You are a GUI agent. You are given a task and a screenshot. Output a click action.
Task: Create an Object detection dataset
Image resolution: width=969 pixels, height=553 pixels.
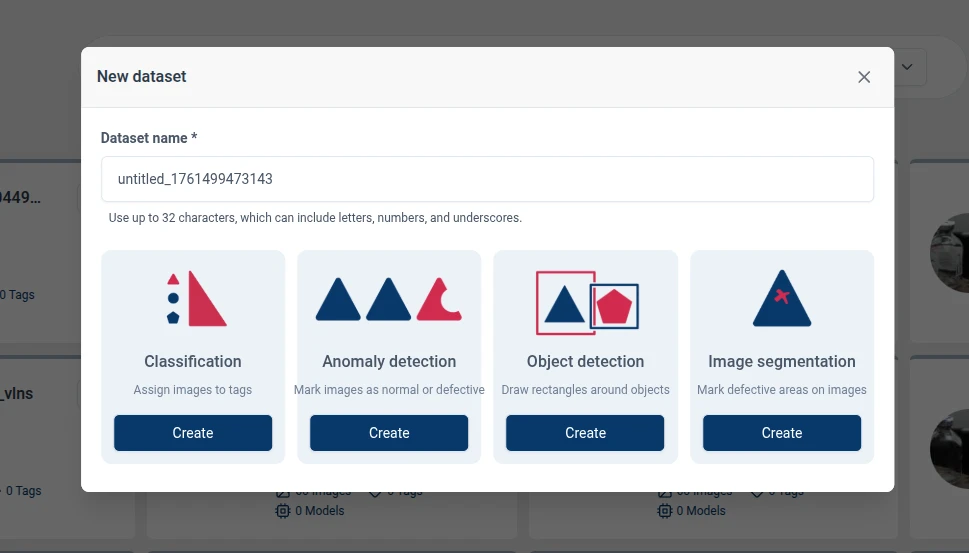(585, 433)
